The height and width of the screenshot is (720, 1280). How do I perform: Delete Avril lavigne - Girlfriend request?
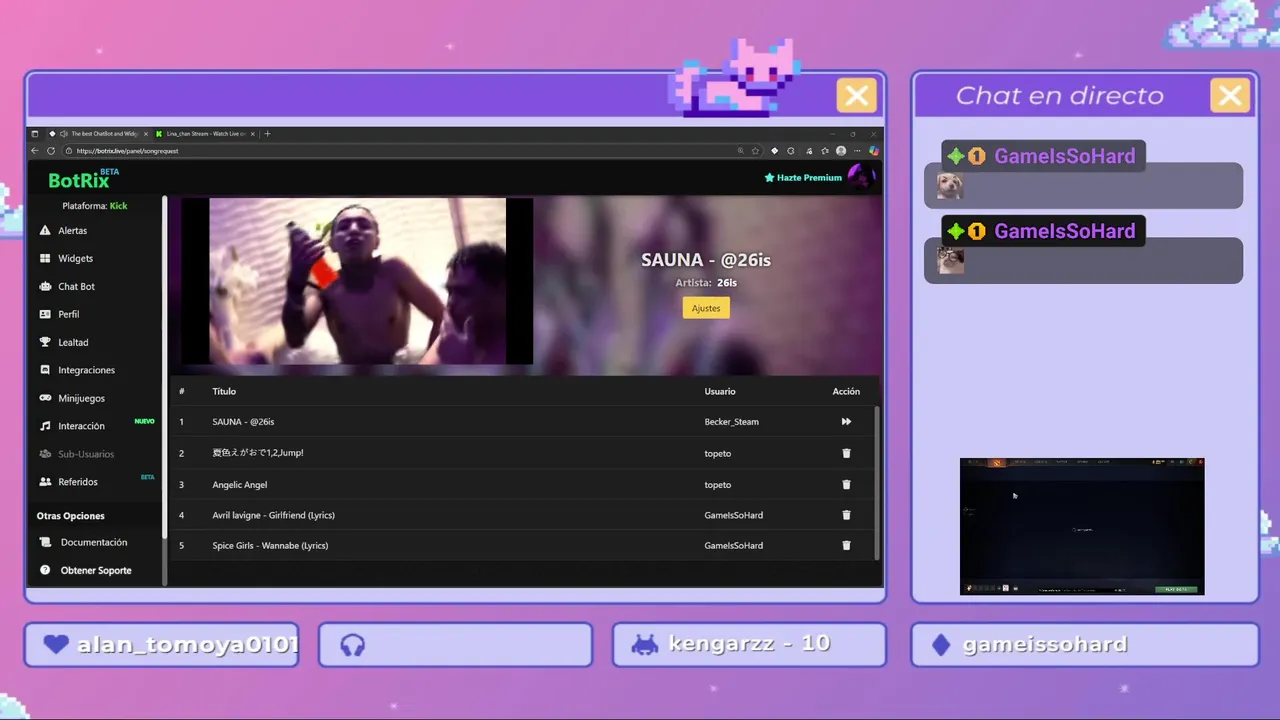[x=846, y=516]
